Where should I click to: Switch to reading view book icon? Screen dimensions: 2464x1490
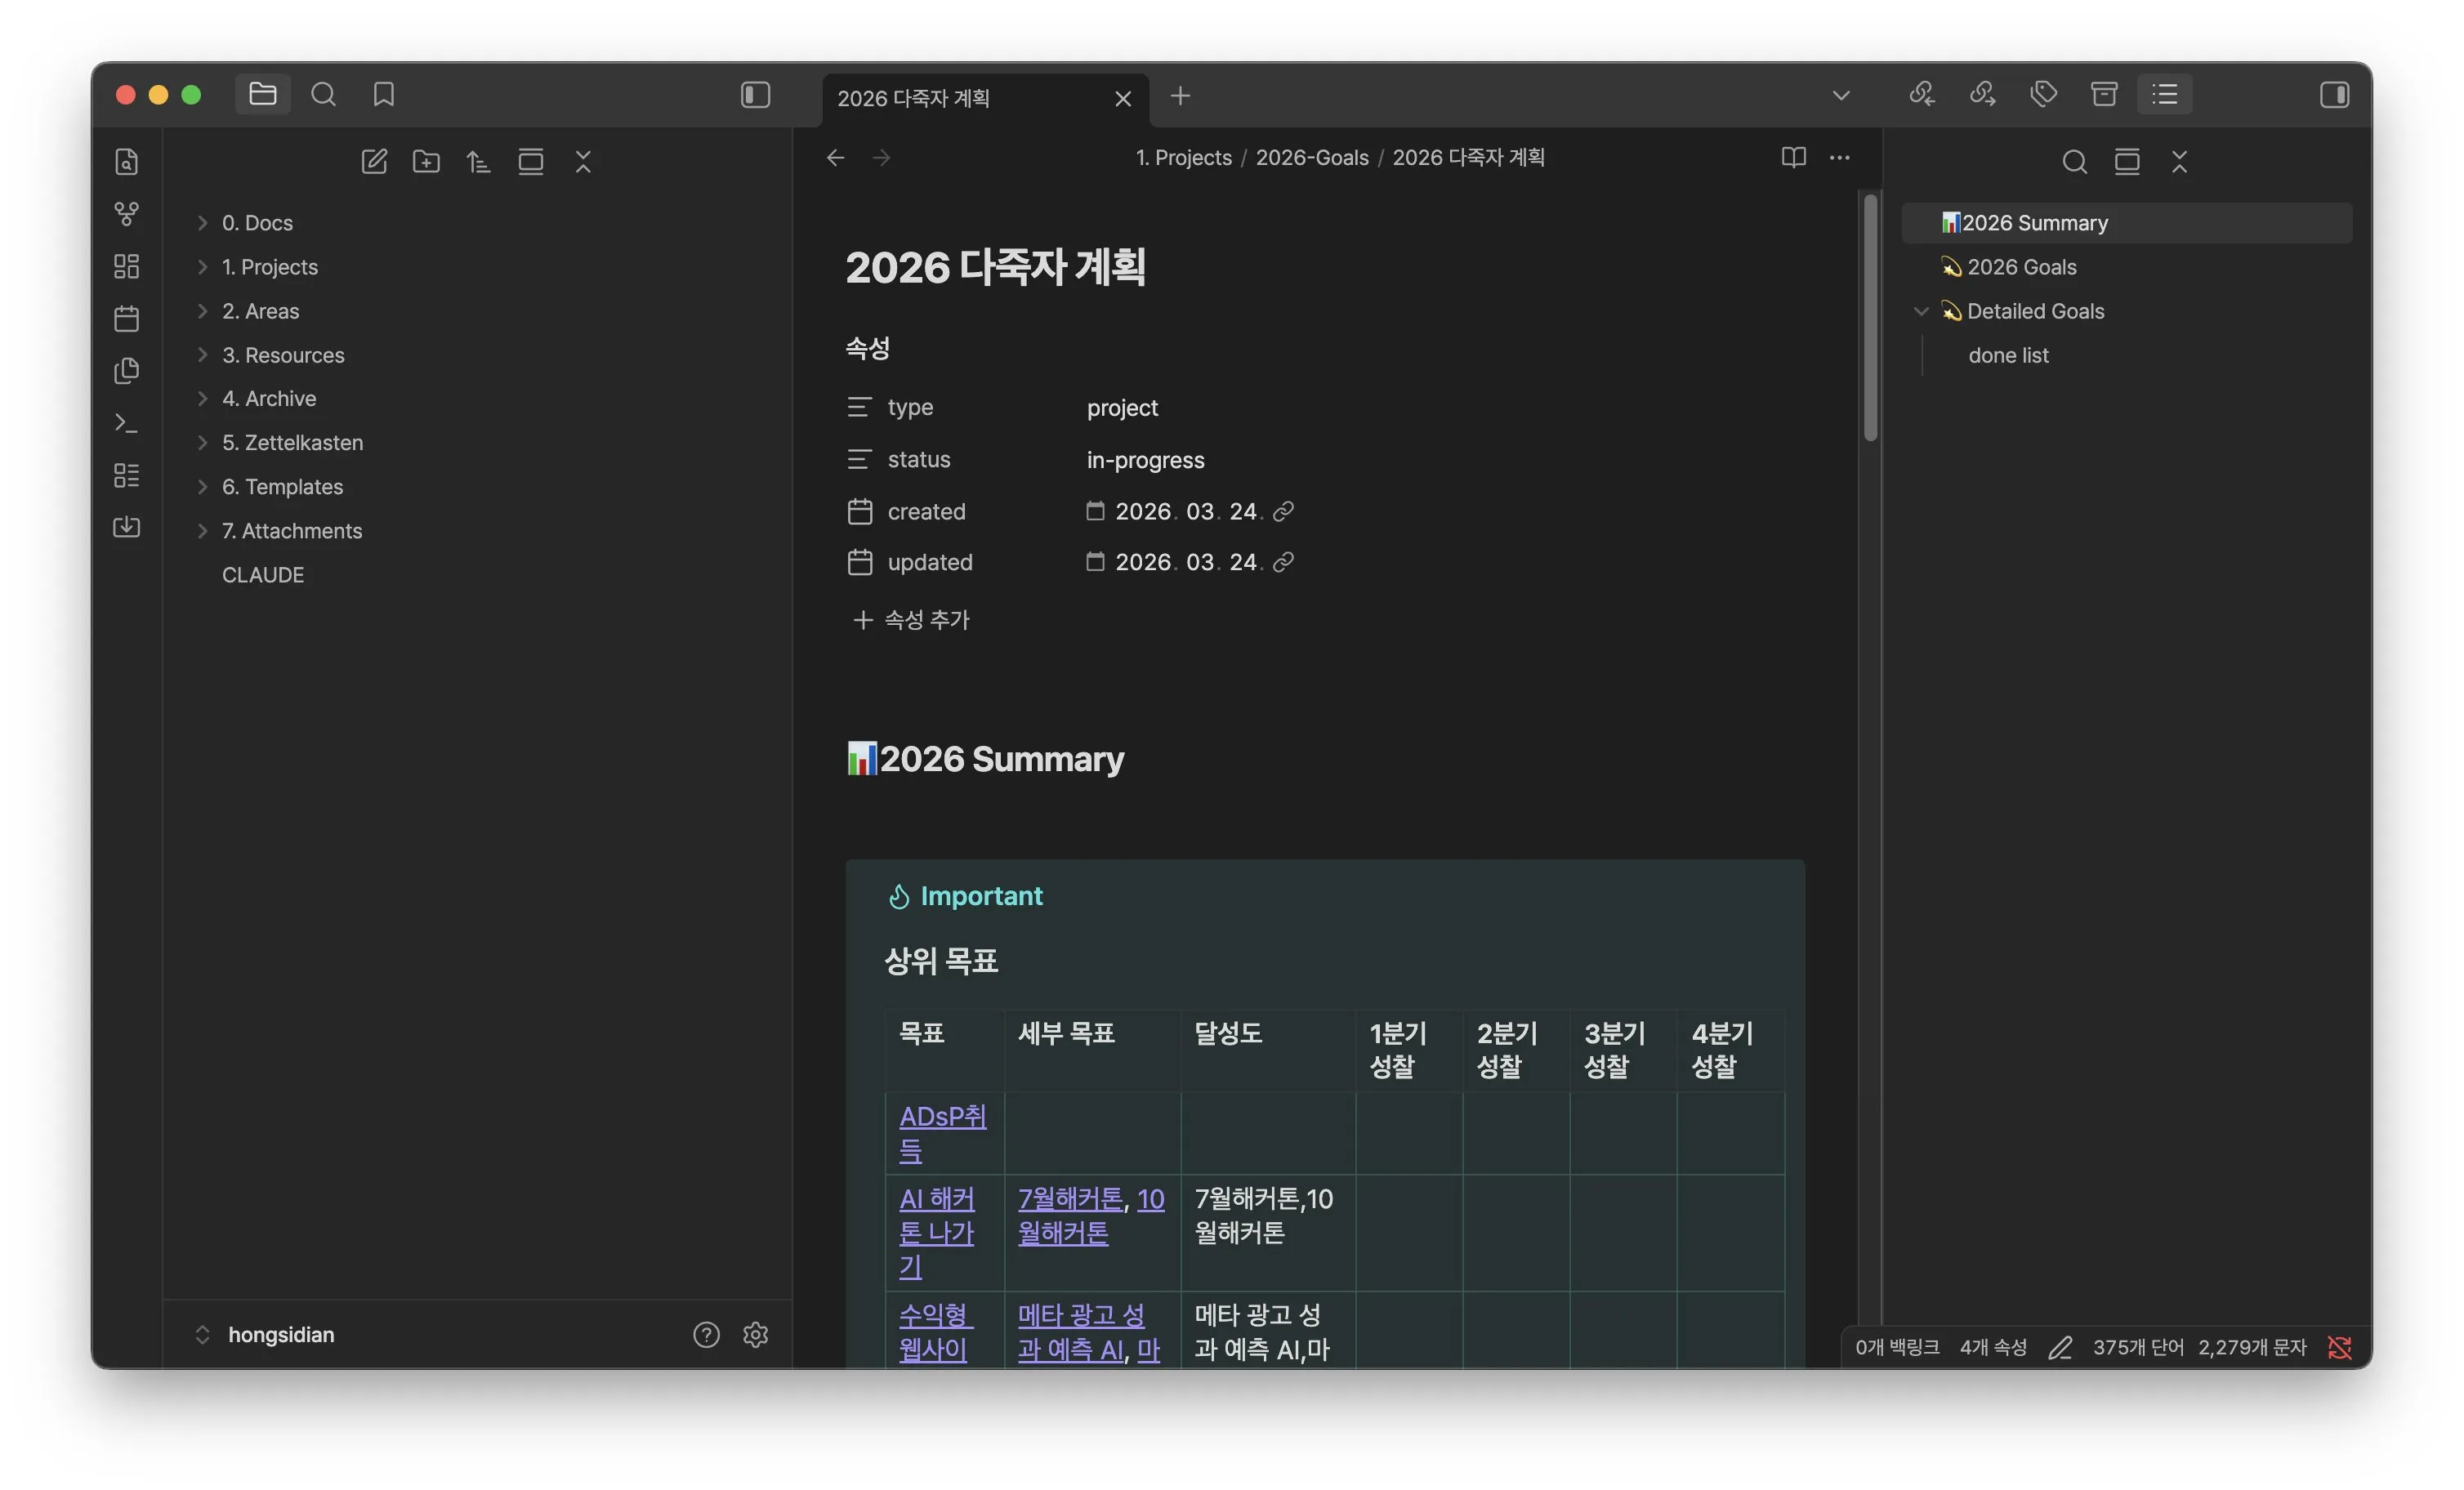click(x=1793, y=157)
